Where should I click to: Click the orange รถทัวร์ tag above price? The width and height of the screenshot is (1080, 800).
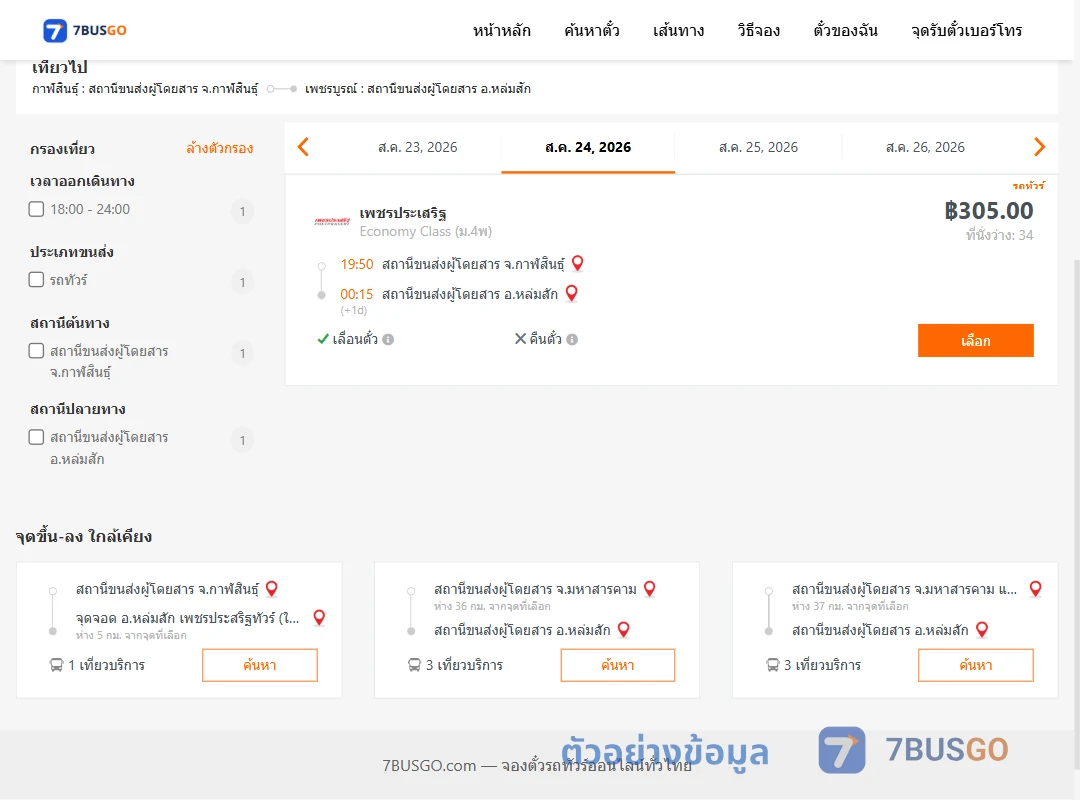[1028, 185]
